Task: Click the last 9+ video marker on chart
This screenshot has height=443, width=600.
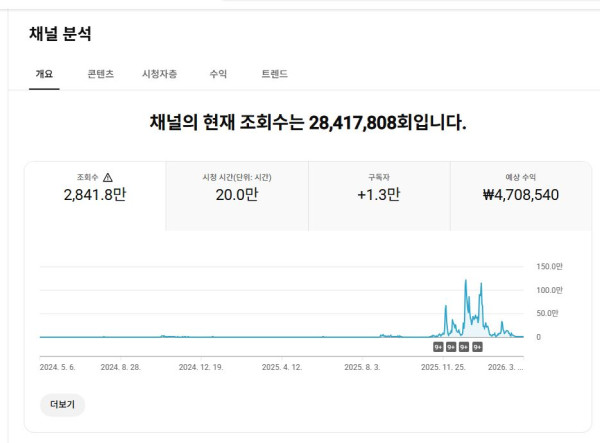Action: [478, 347]
